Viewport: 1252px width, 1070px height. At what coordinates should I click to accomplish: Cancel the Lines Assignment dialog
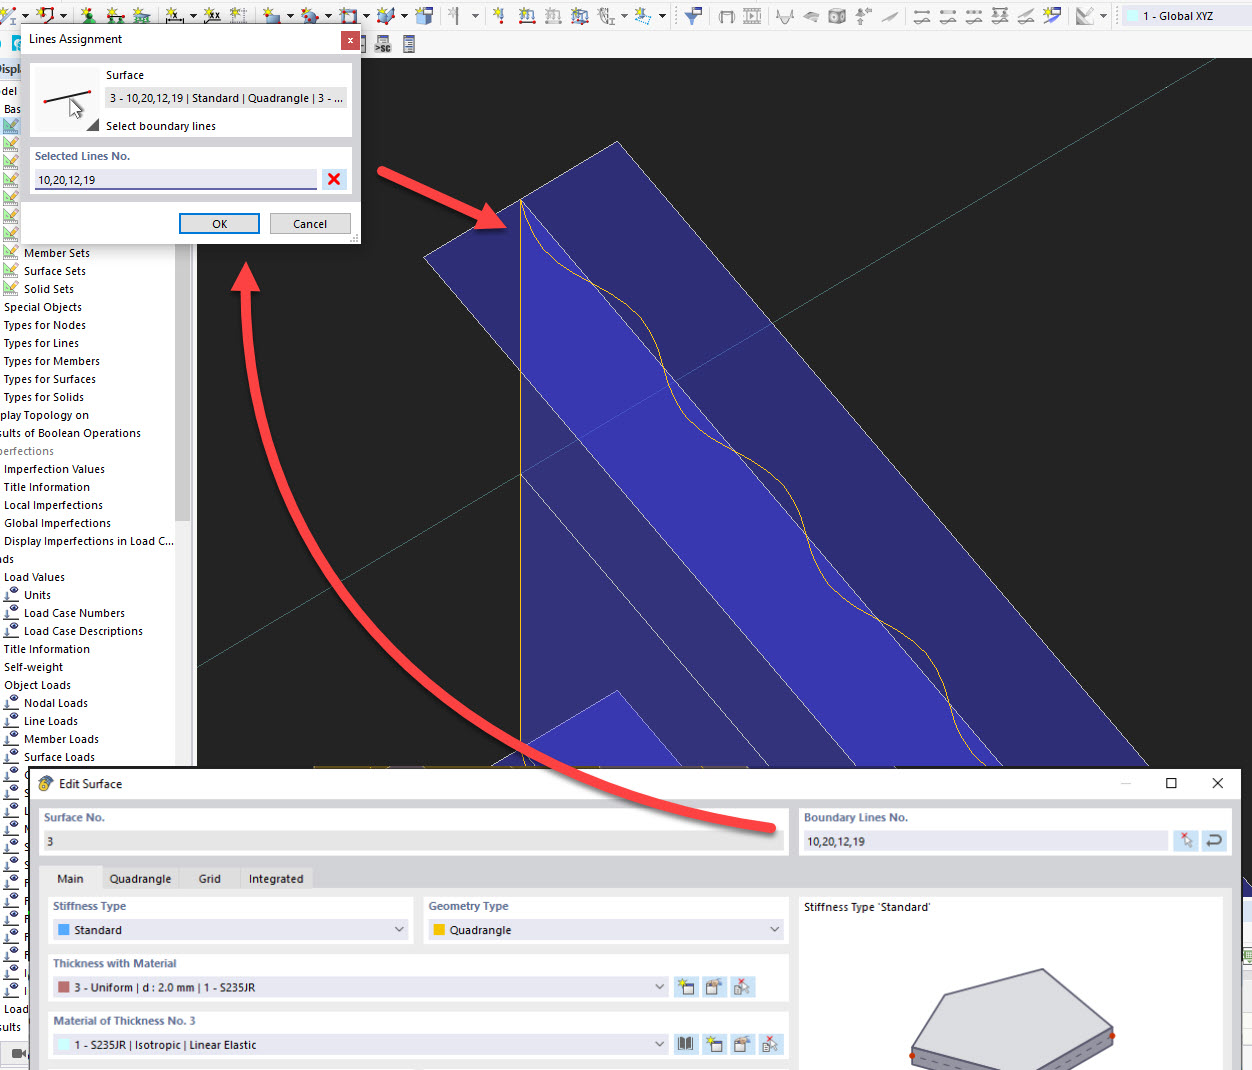(310, 223)
